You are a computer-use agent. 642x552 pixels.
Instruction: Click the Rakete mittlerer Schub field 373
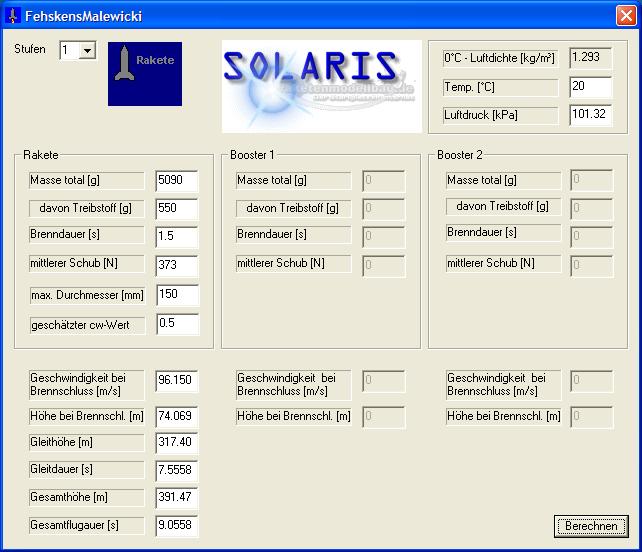[x=177, y=265]
